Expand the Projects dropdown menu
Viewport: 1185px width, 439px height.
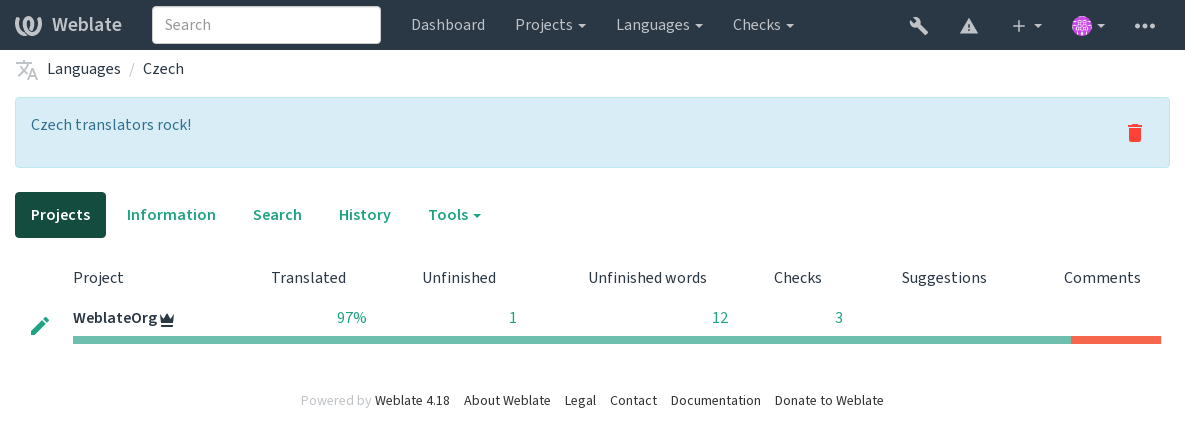[550, 25]
